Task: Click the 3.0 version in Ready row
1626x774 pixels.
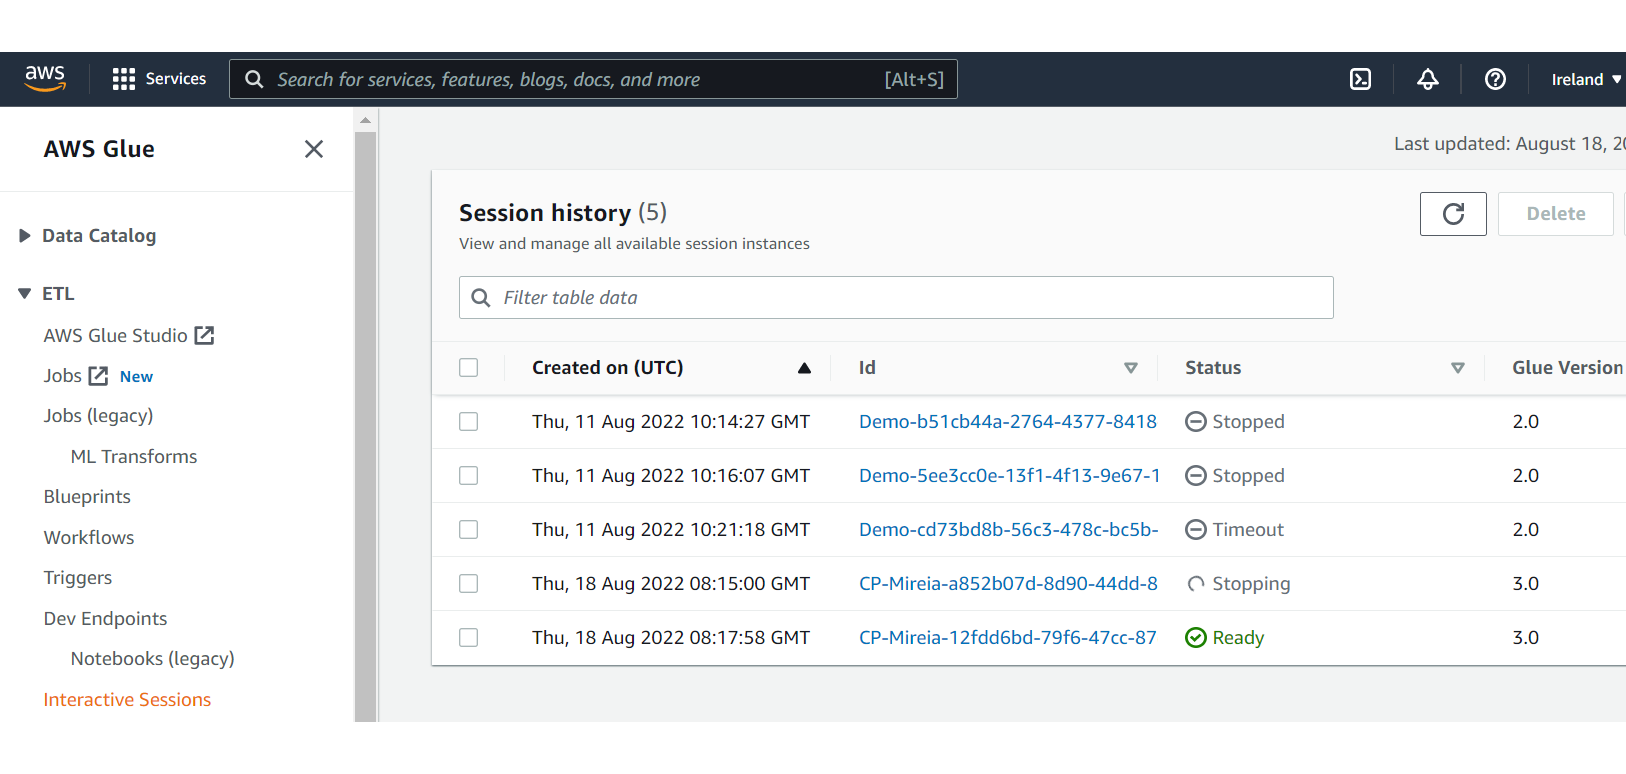Action: (1525, 638)
